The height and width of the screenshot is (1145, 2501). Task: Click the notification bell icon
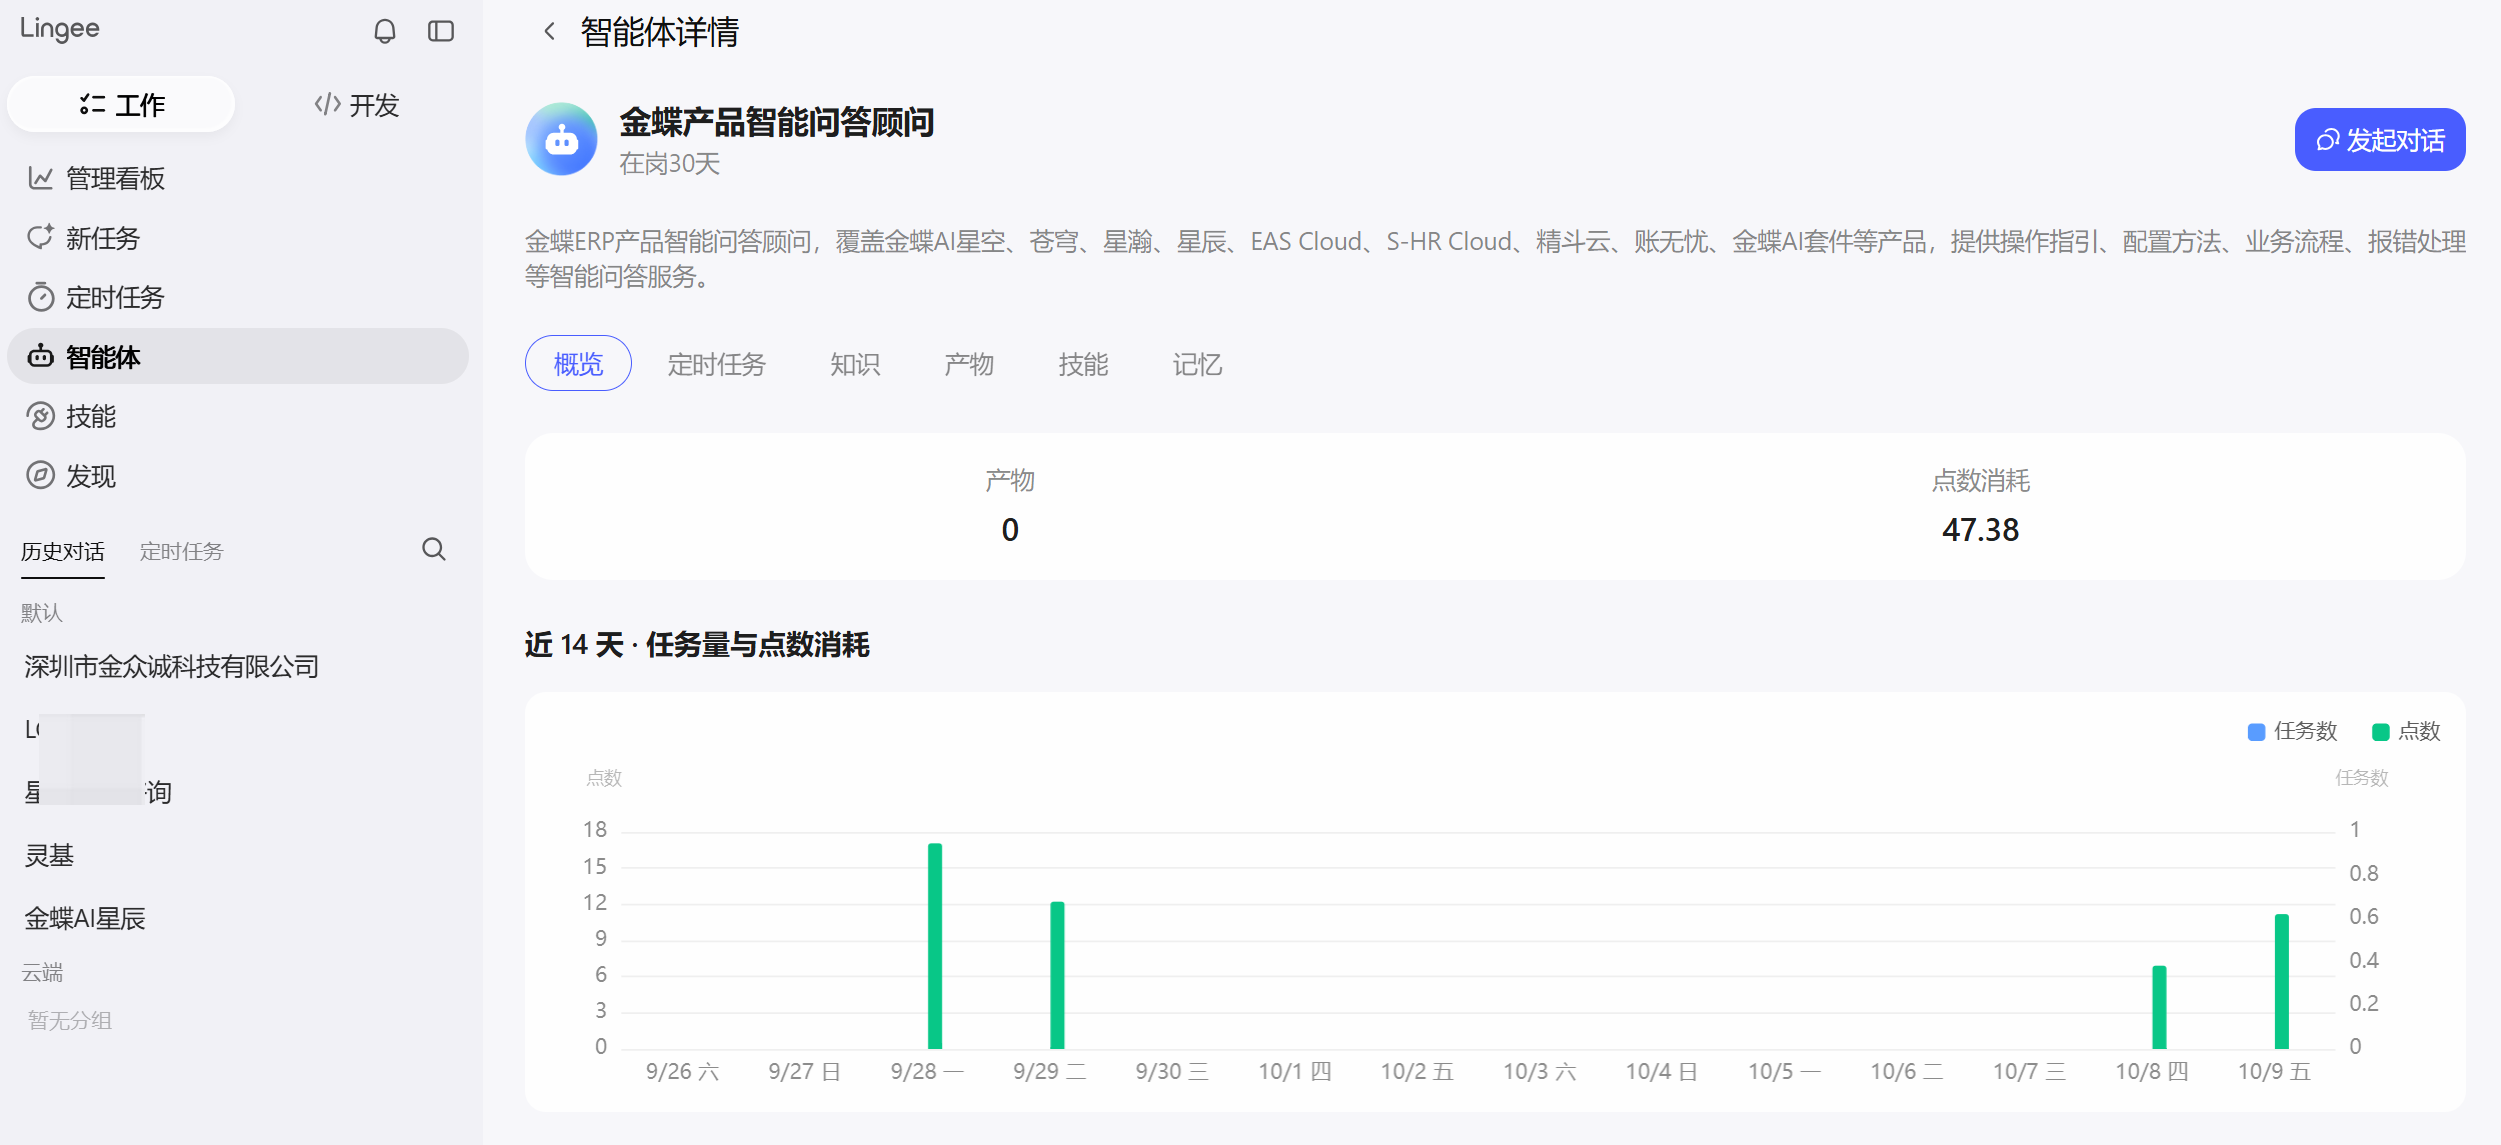coord(384,32)
